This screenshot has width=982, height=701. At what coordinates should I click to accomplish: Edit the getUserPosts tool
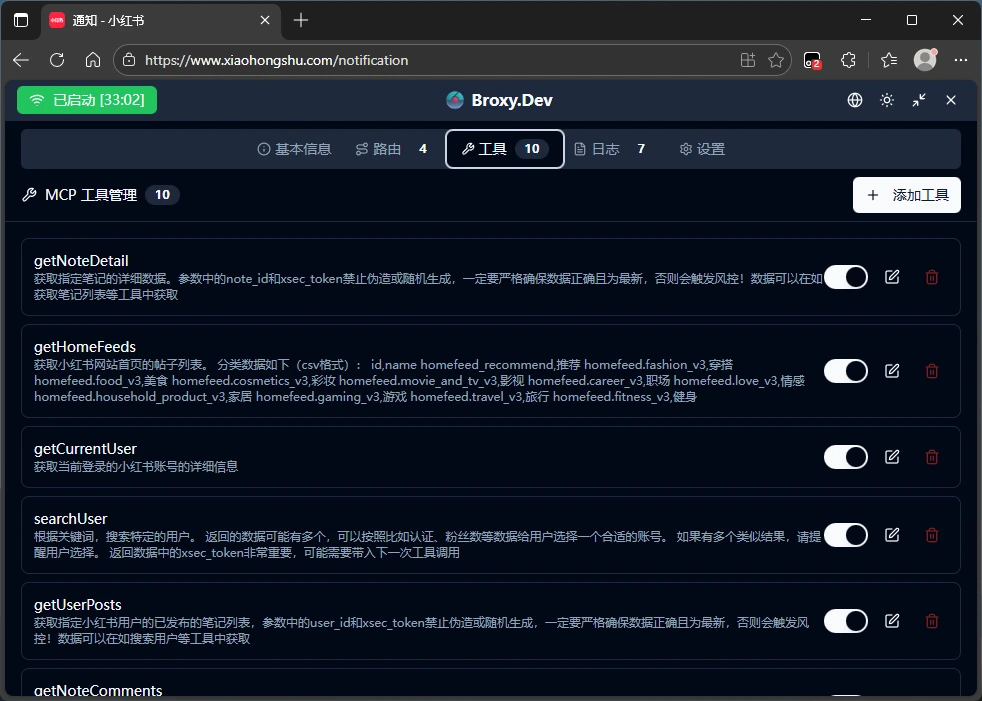tap(892, 621)
